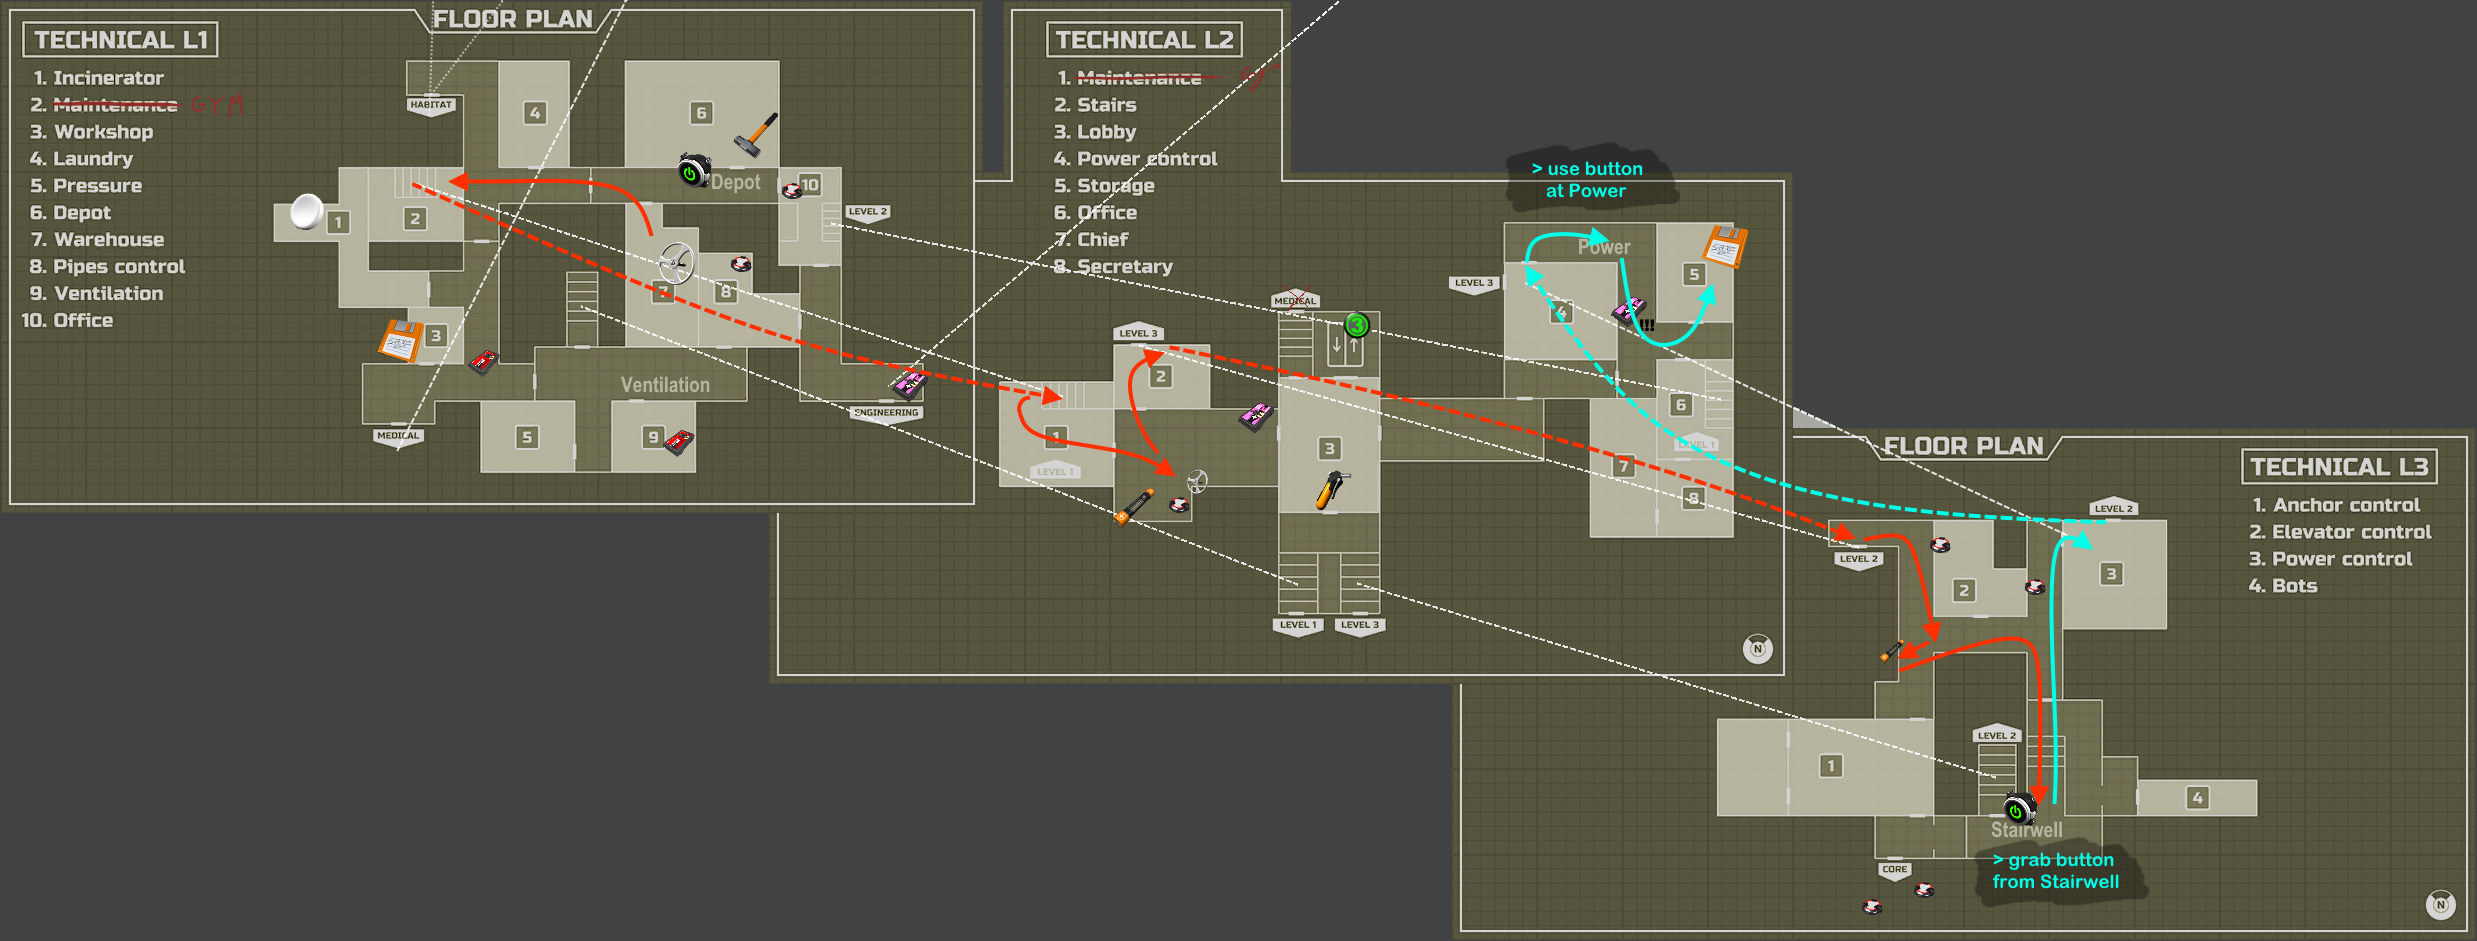Click '5. Pressure' in the L1 legend
Image resolution: width=2477 pixels, height=941 pixels.
[x=86, y=186]
